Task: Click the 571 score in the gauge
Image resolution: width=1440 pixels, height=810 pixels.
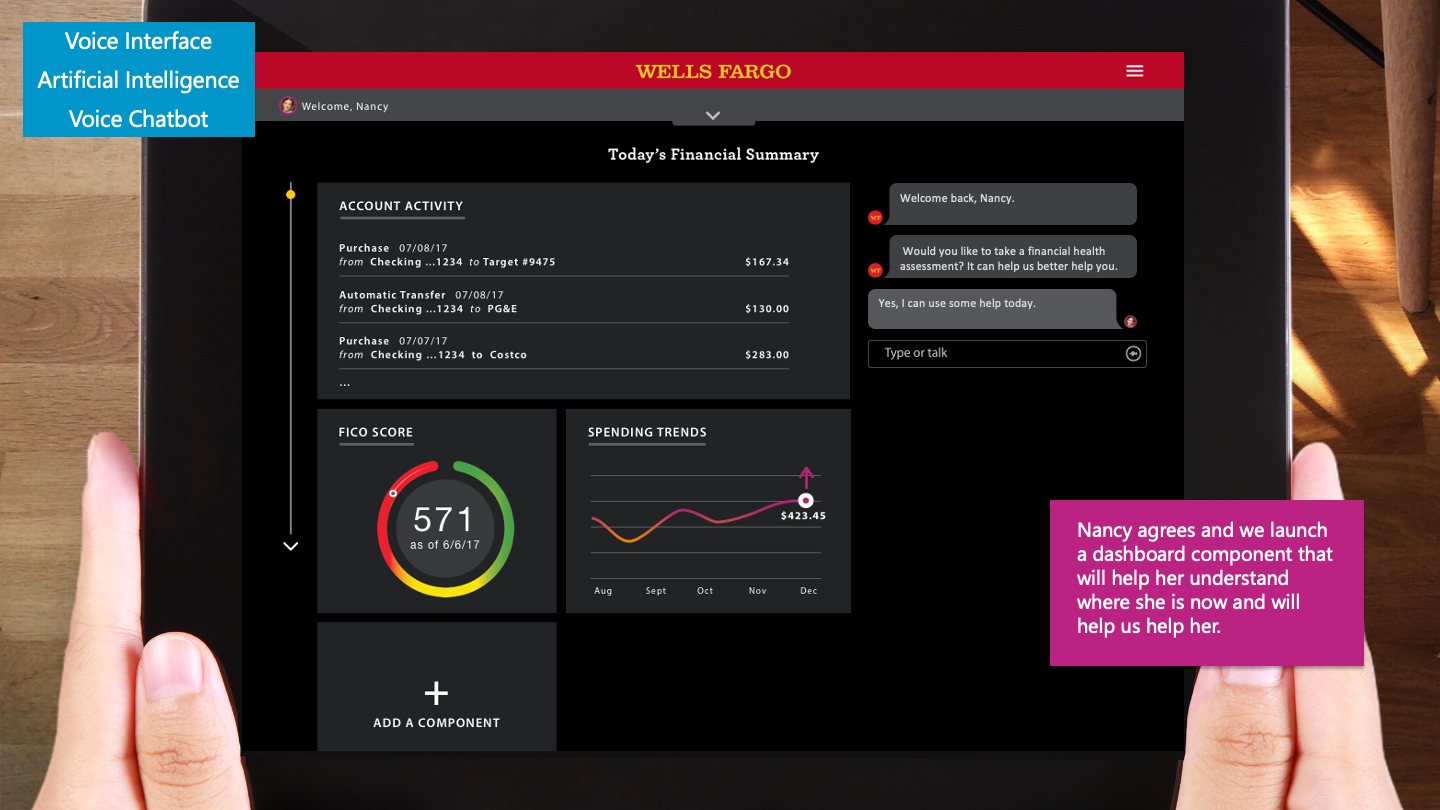Action: click(x=443, y=519)
